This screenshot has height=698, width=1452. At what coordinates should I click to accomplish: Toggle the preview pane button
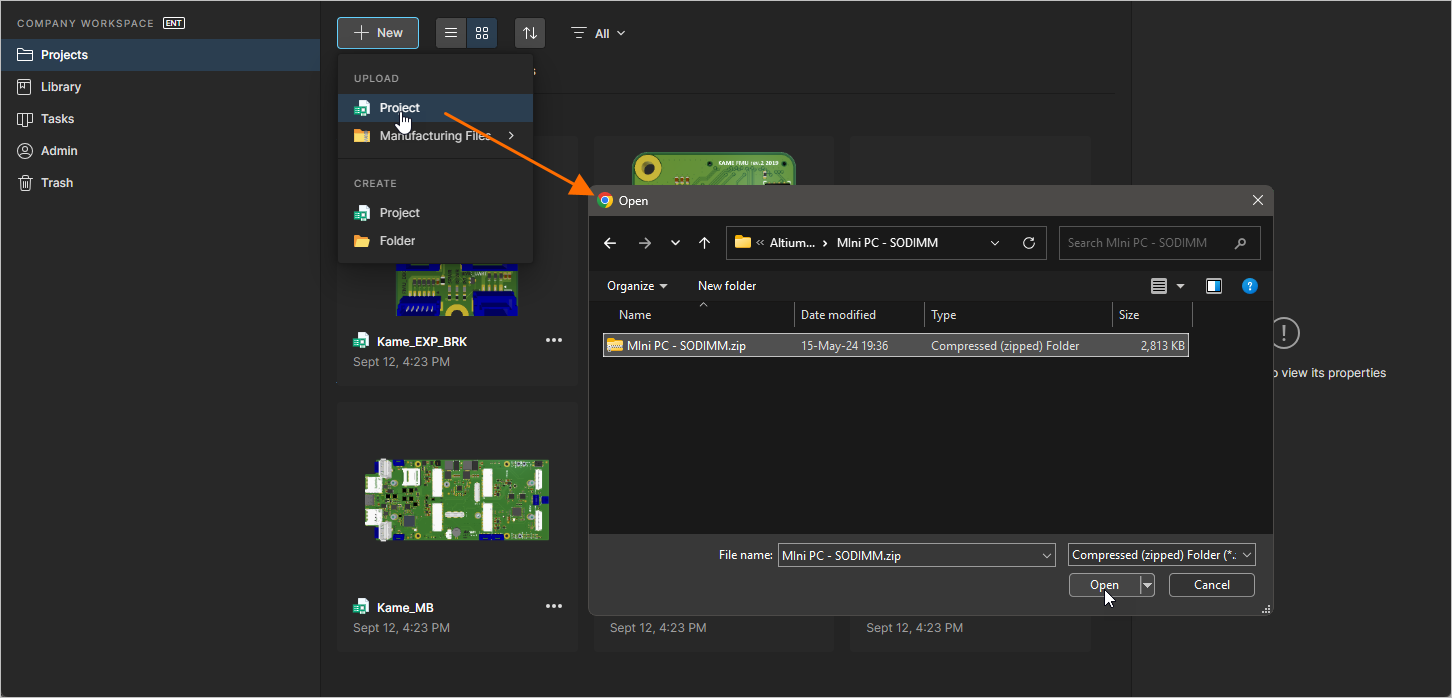[x=1213, y=286]
